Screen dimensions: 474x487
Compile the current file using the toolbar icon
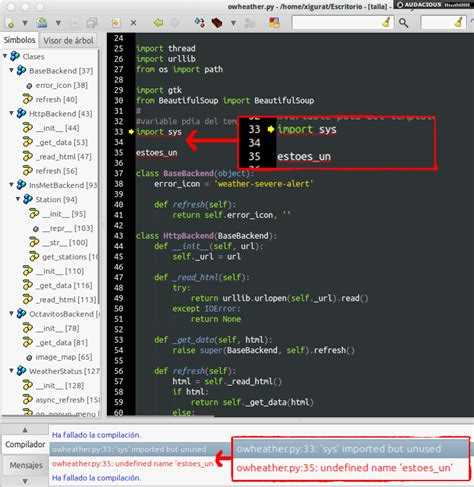[x=200, y=23]
